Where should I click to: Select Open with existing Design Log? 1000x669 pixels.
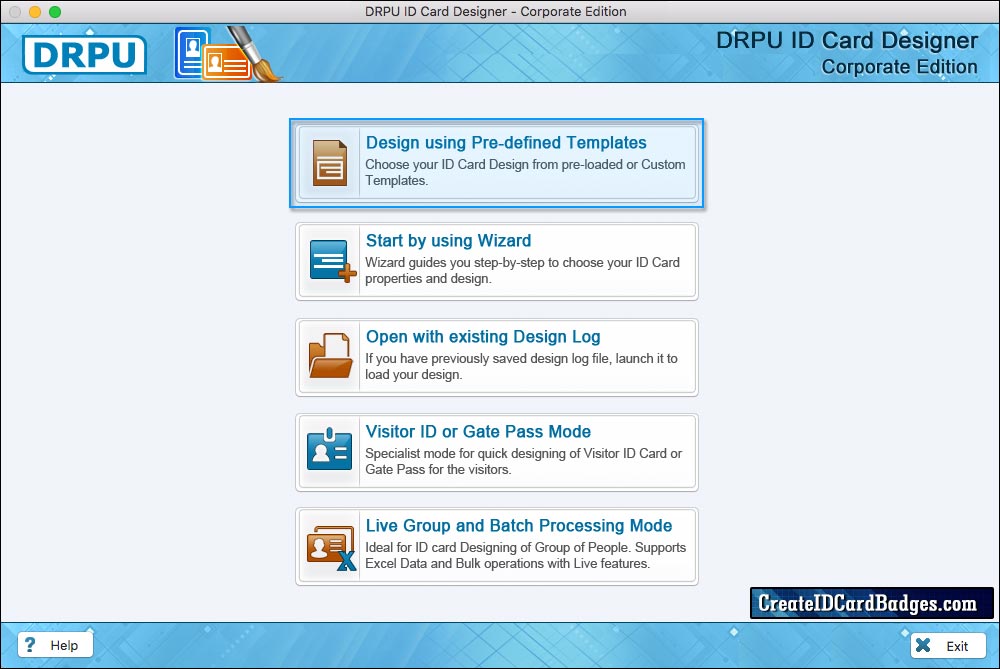(497, 357)
